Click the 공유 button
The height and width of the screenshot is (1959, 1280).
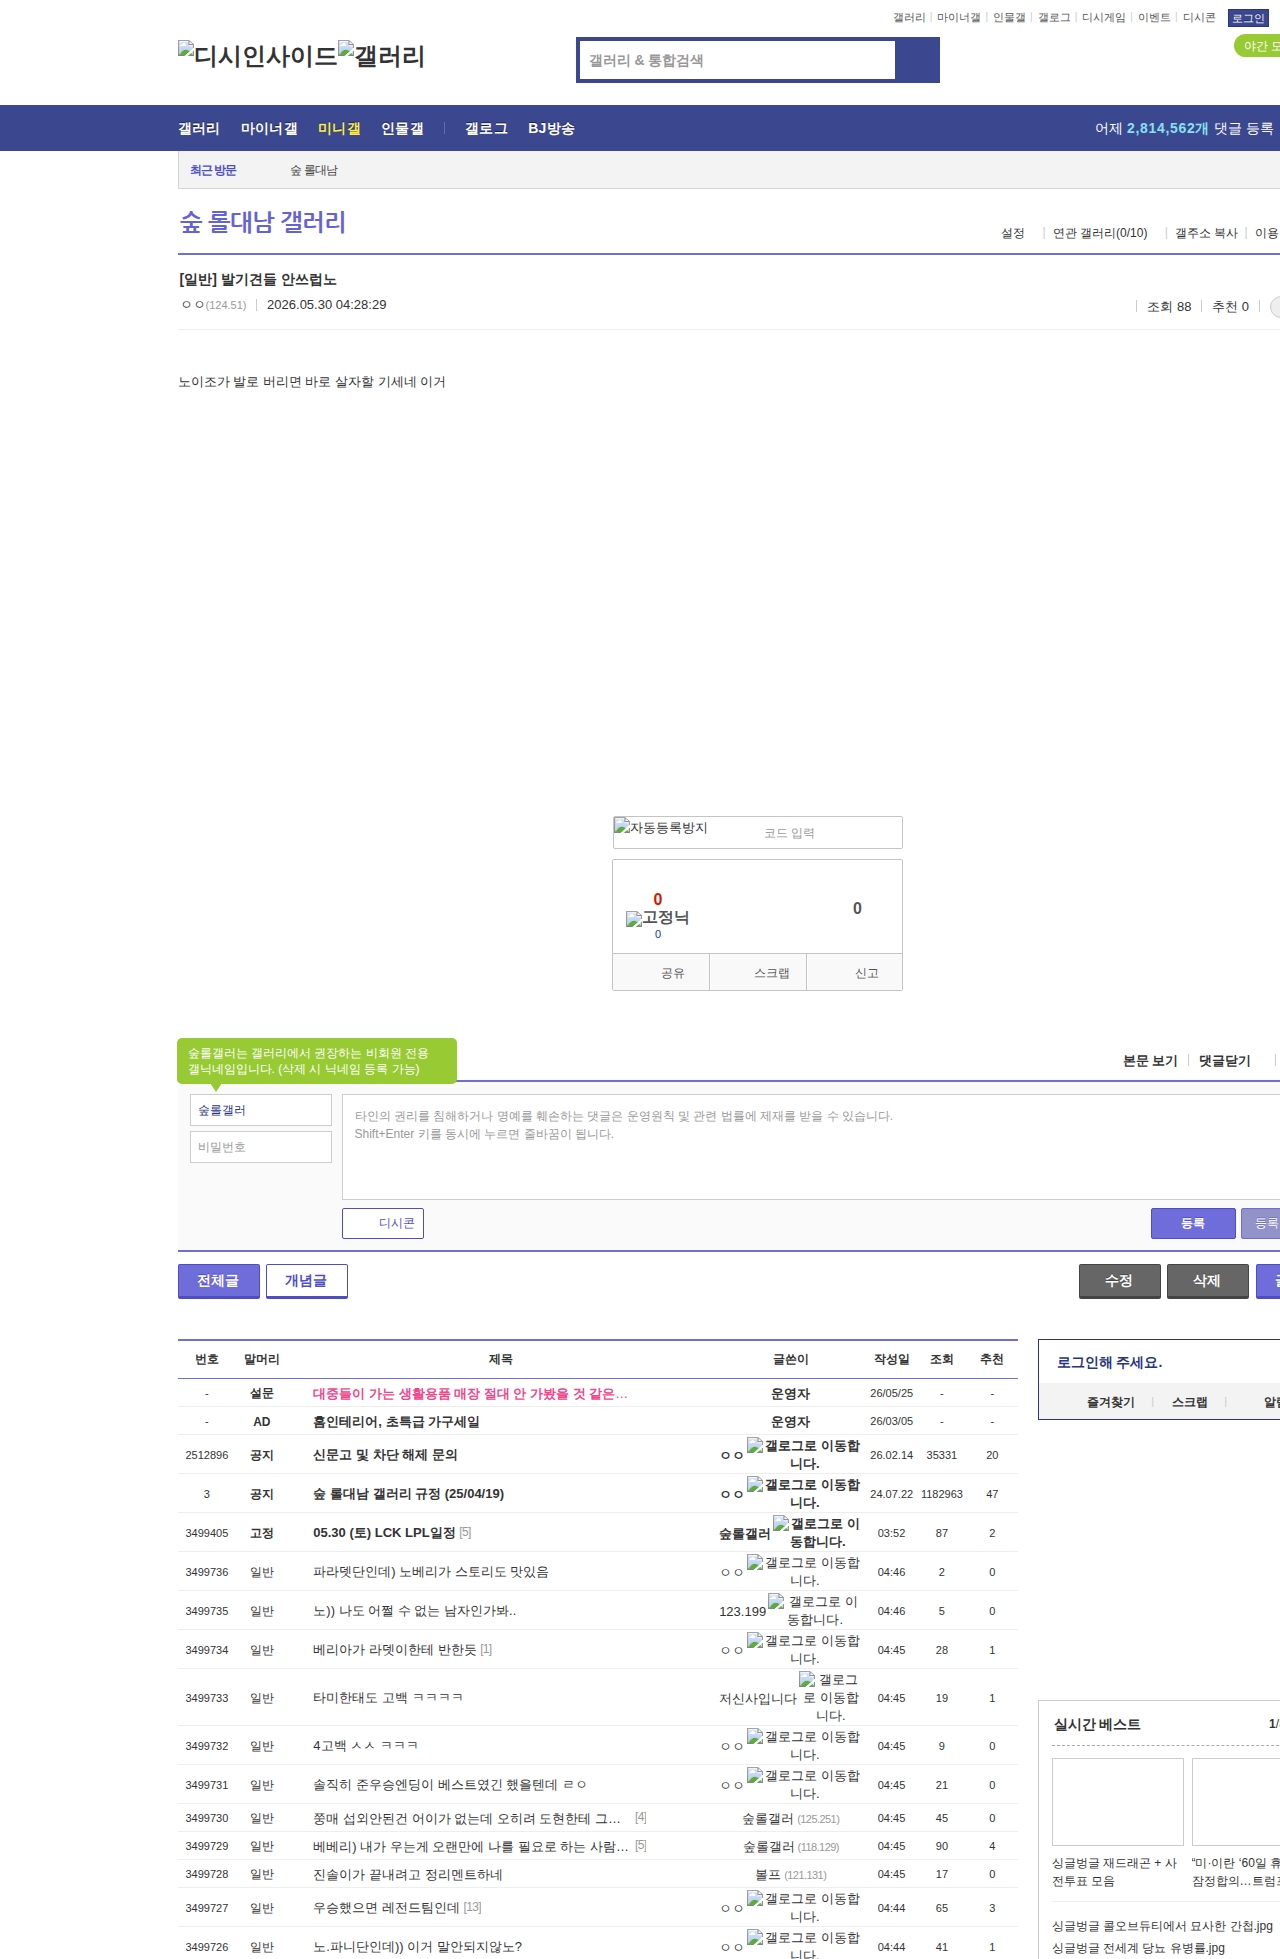661,972
